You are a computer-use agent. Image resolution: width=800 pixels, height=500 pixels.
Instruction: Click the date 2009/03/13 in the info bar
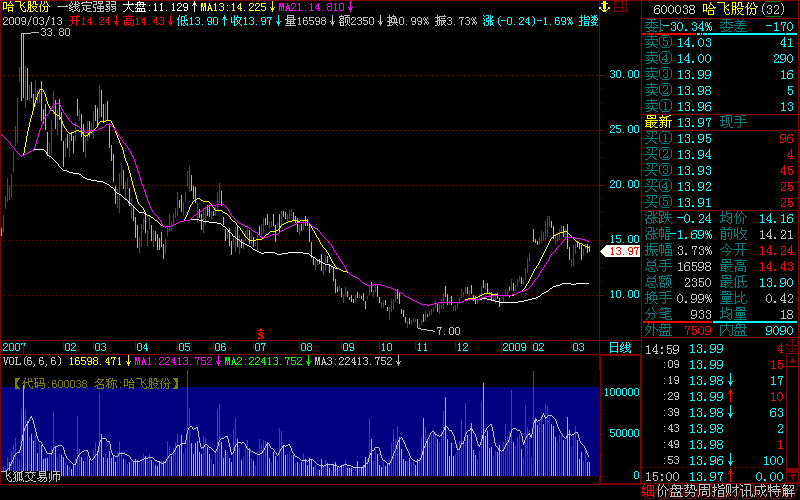[x=34, y=21]
